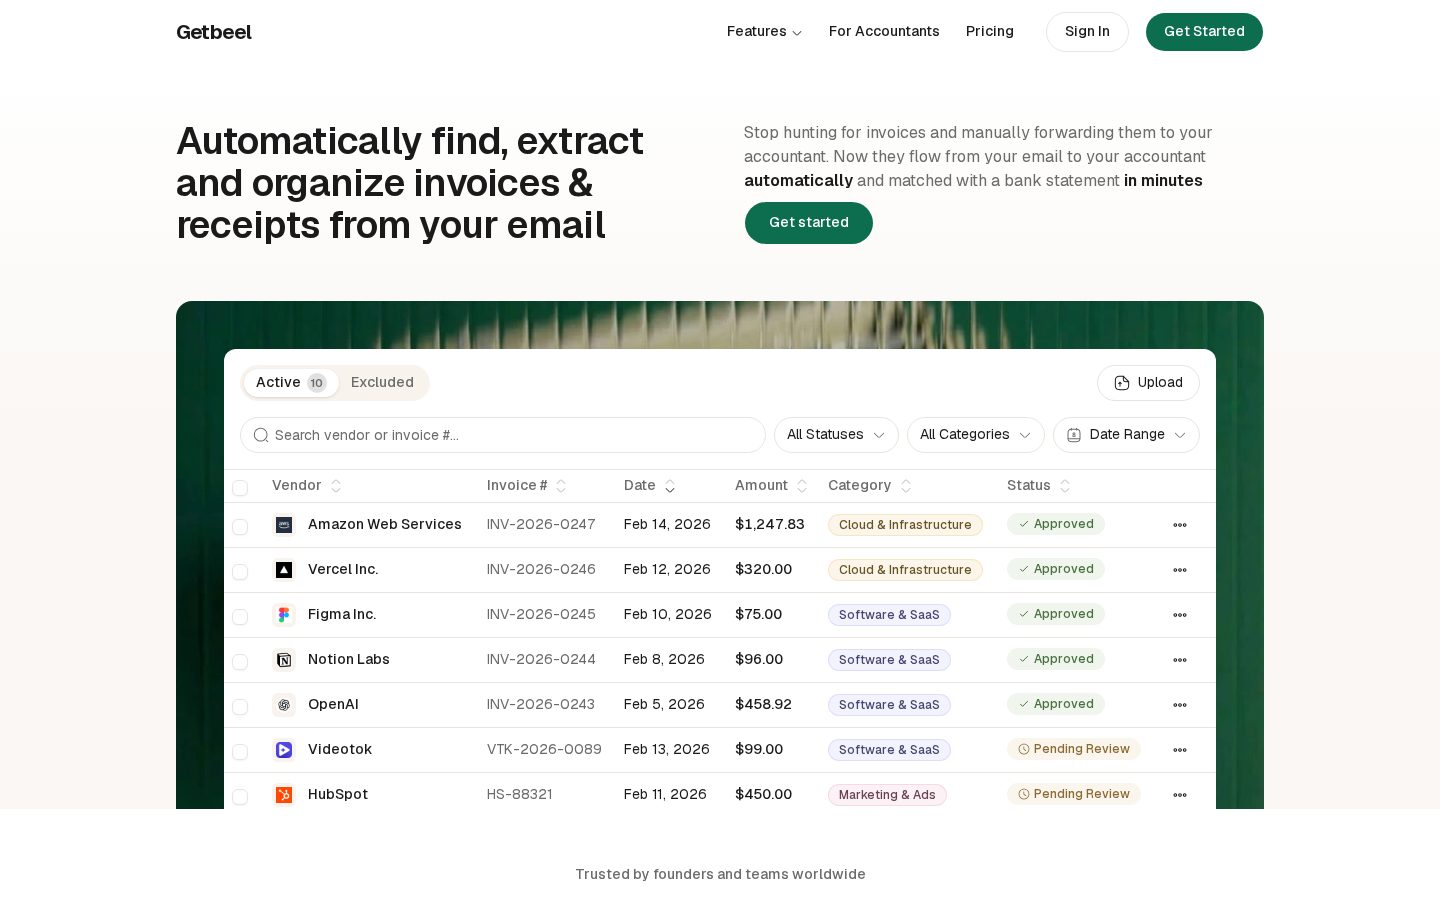1440x900 pixels.
Task: Click the Figma Inc. vendor logo
Action: (284, 615)
